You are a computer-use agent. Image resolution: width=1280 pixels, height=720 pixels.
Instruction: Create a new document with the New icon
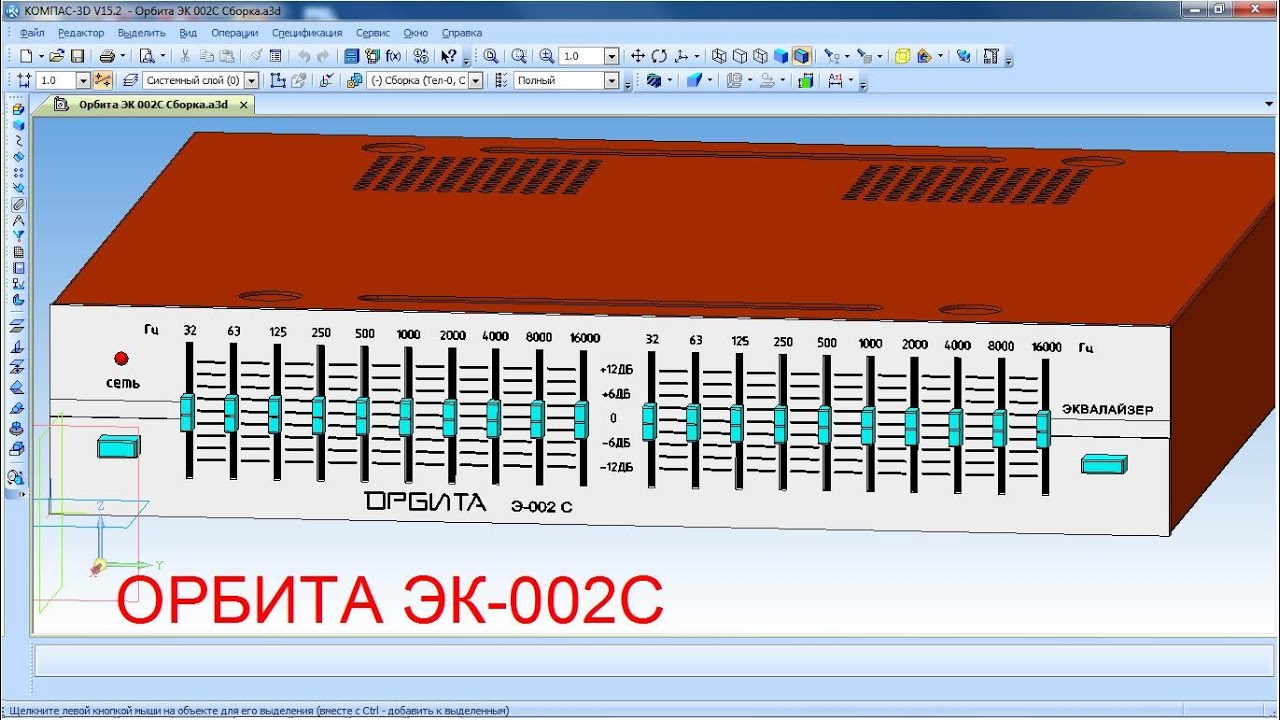[27, 56]
